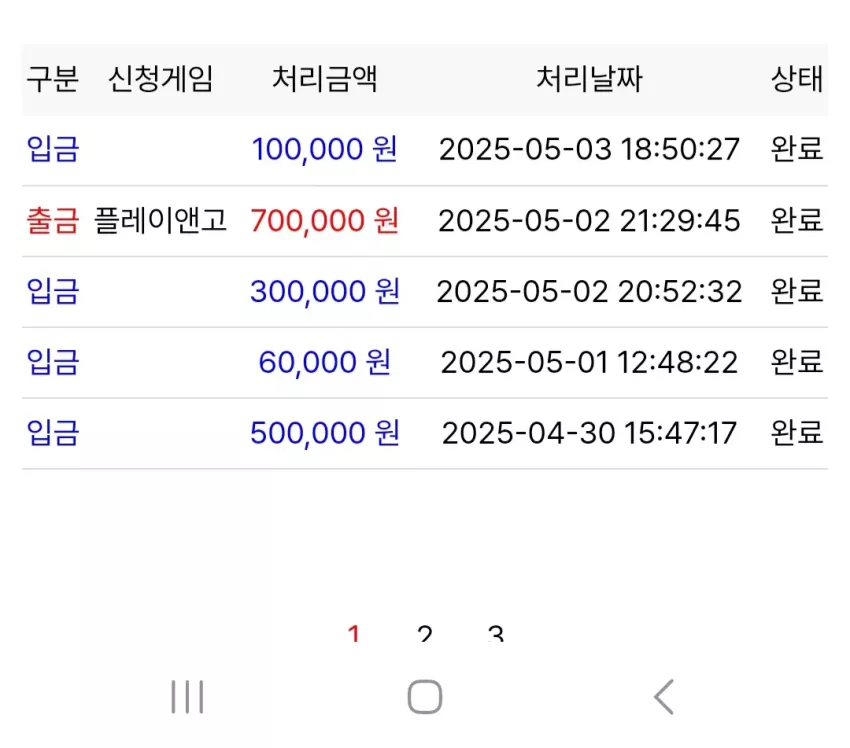Tap the Android recent apps icon
Image resolution: width=850 pixels, height=748 pixels.
coord(187,697)
